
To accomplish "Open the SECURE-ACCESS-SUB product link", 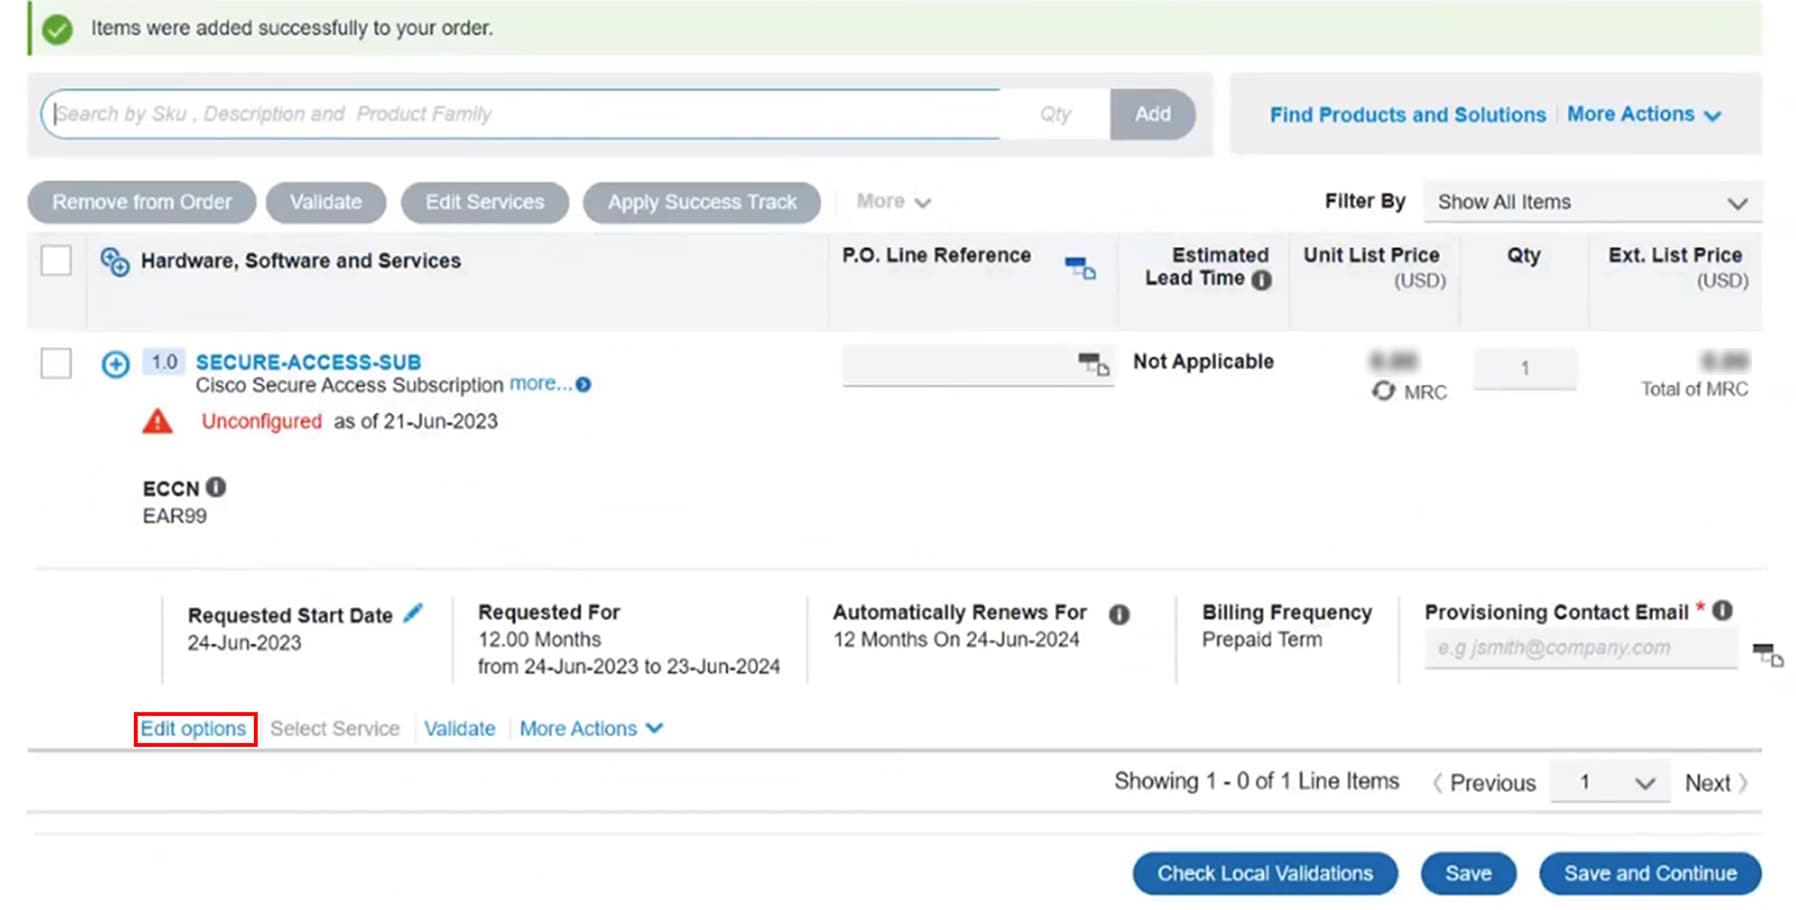I will click(x=308, y=362).
